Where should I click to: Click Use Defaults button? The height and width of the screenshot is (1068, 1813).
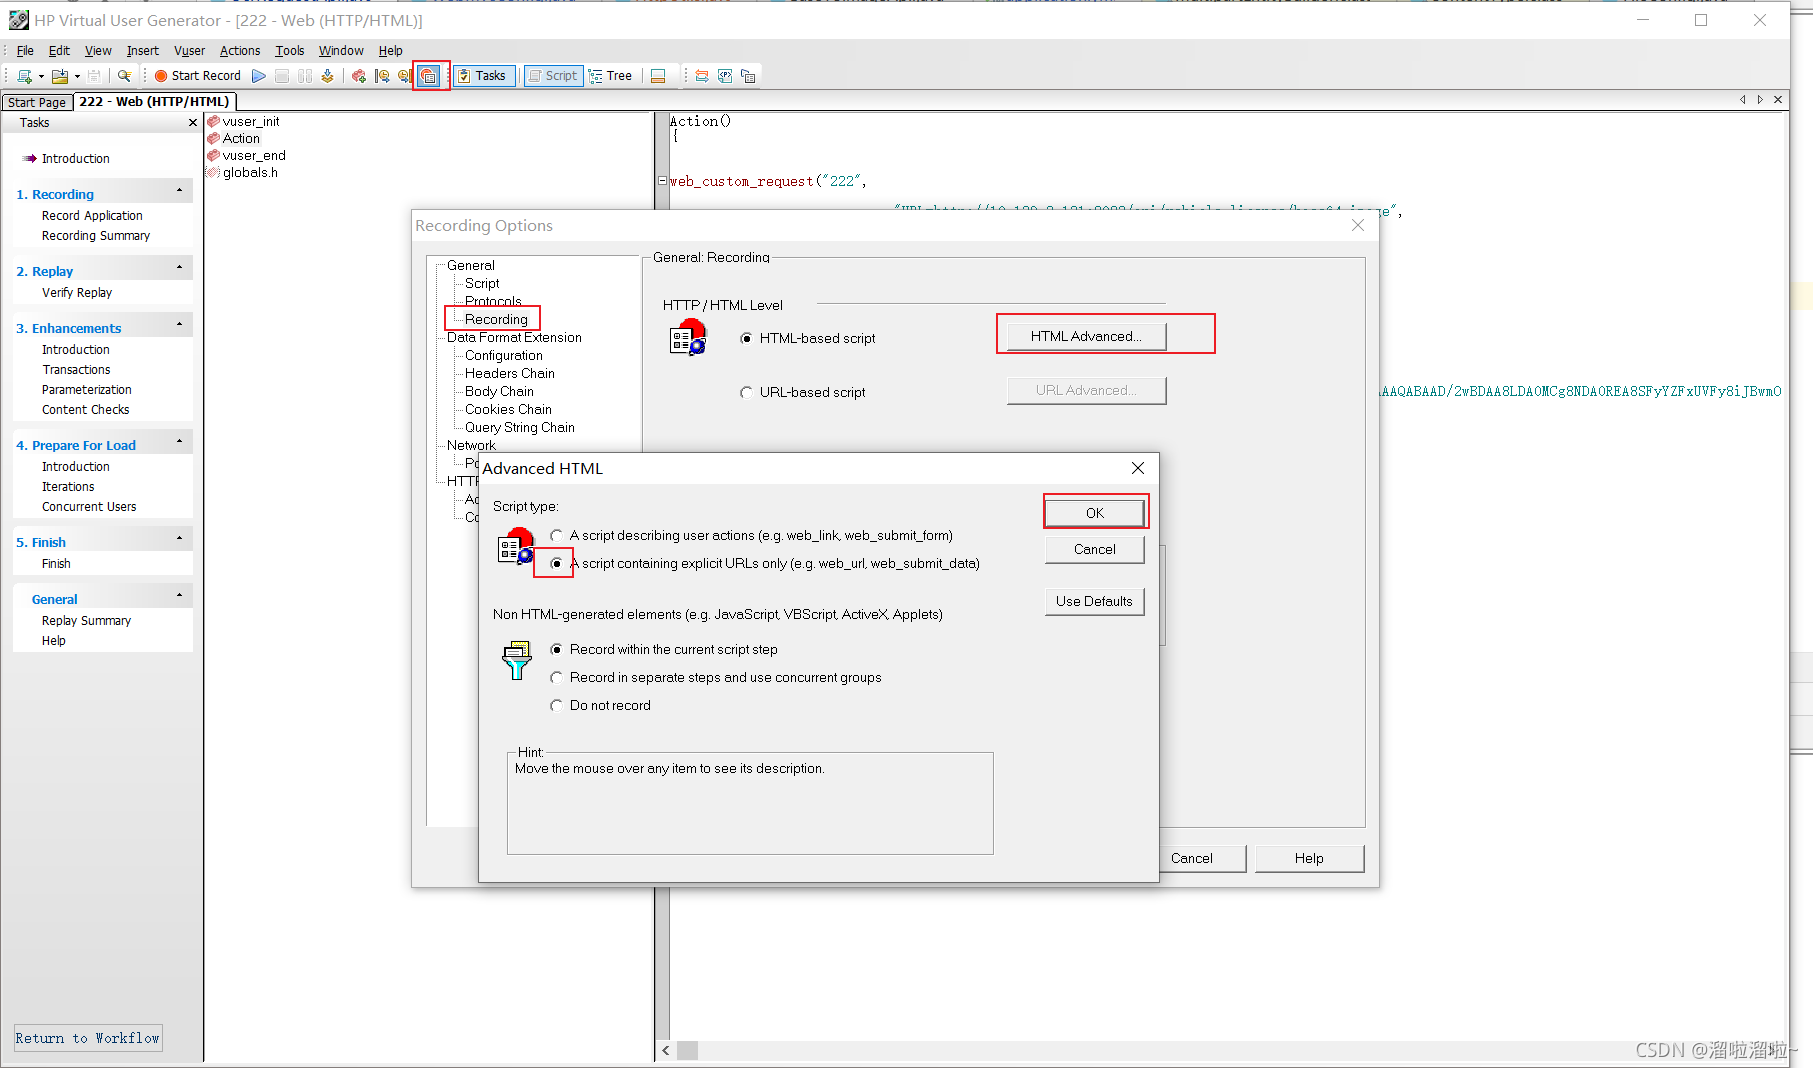[1095, 601]
